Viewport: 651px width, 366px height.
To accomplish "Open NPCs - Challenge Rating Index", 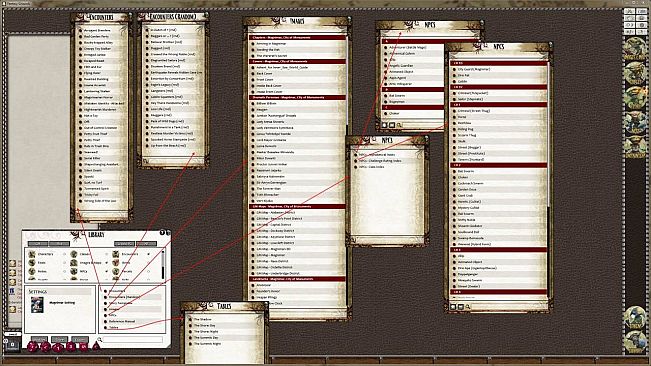I will (x=380, y=161).
